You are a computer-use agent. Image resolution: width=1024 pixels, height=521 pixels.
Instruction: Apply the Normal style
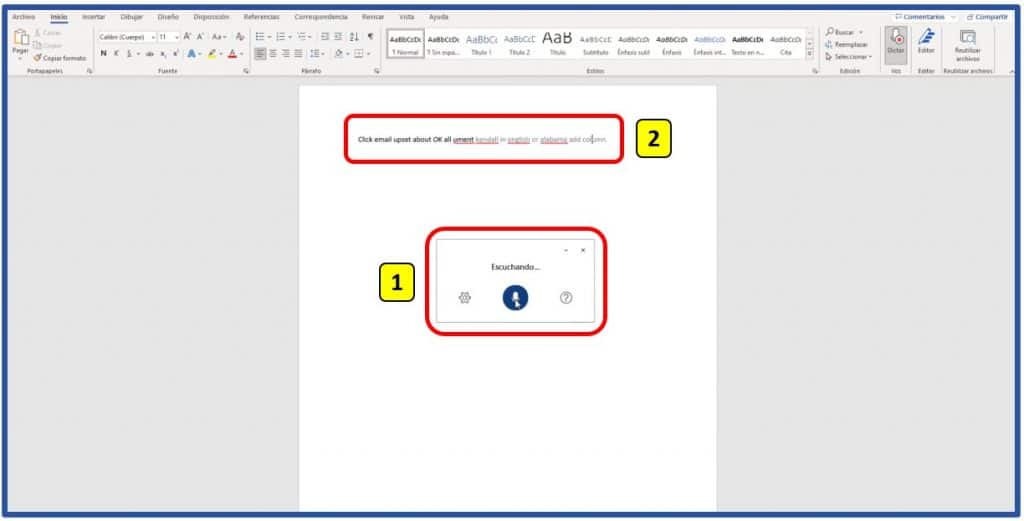coord(406,44)
